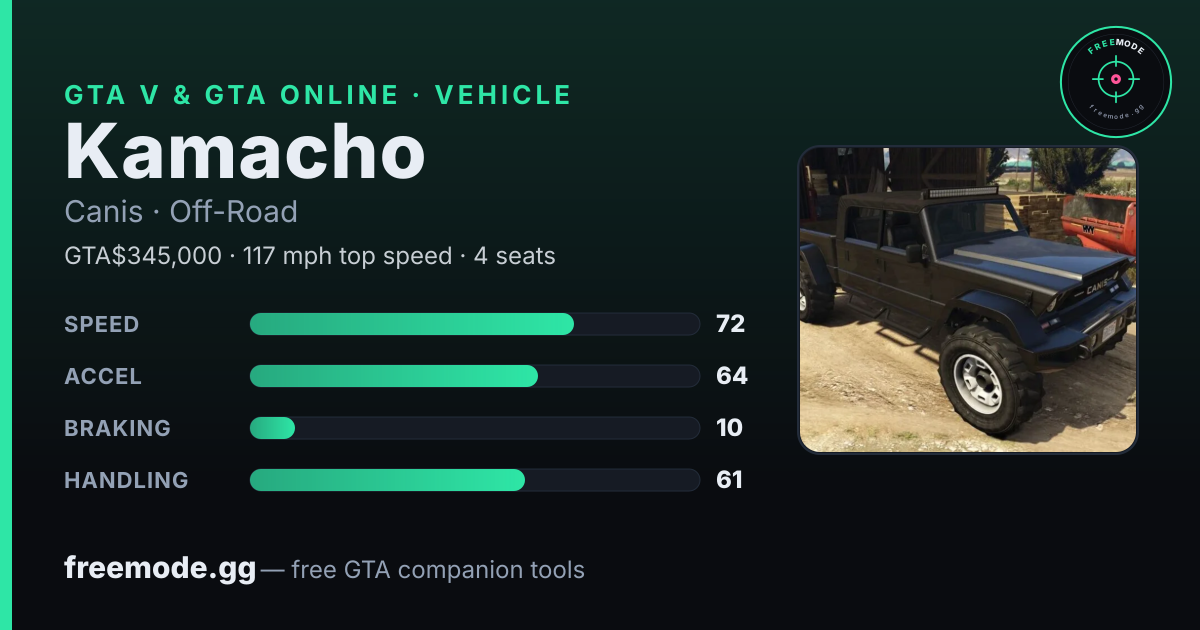
Task: Open the Kamacho vehicle photo
Action: [967, 300]
